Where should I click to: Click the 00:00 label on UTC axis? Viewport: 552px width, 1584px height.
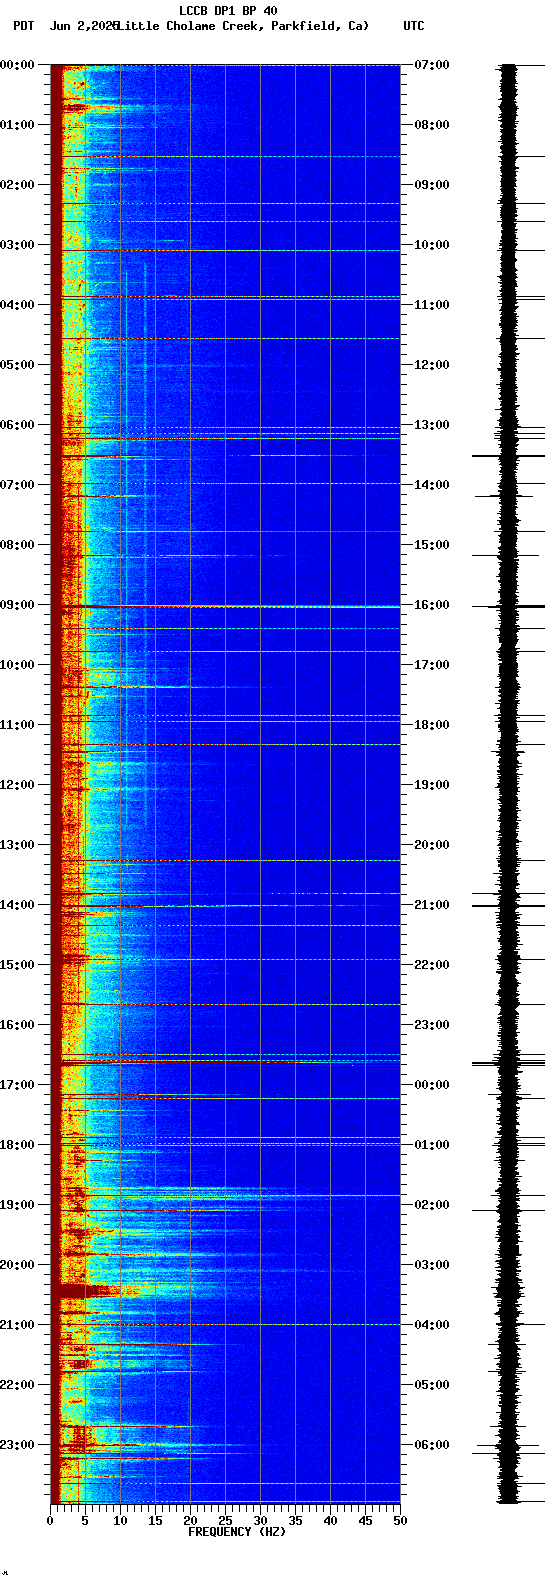[432, 1085]
